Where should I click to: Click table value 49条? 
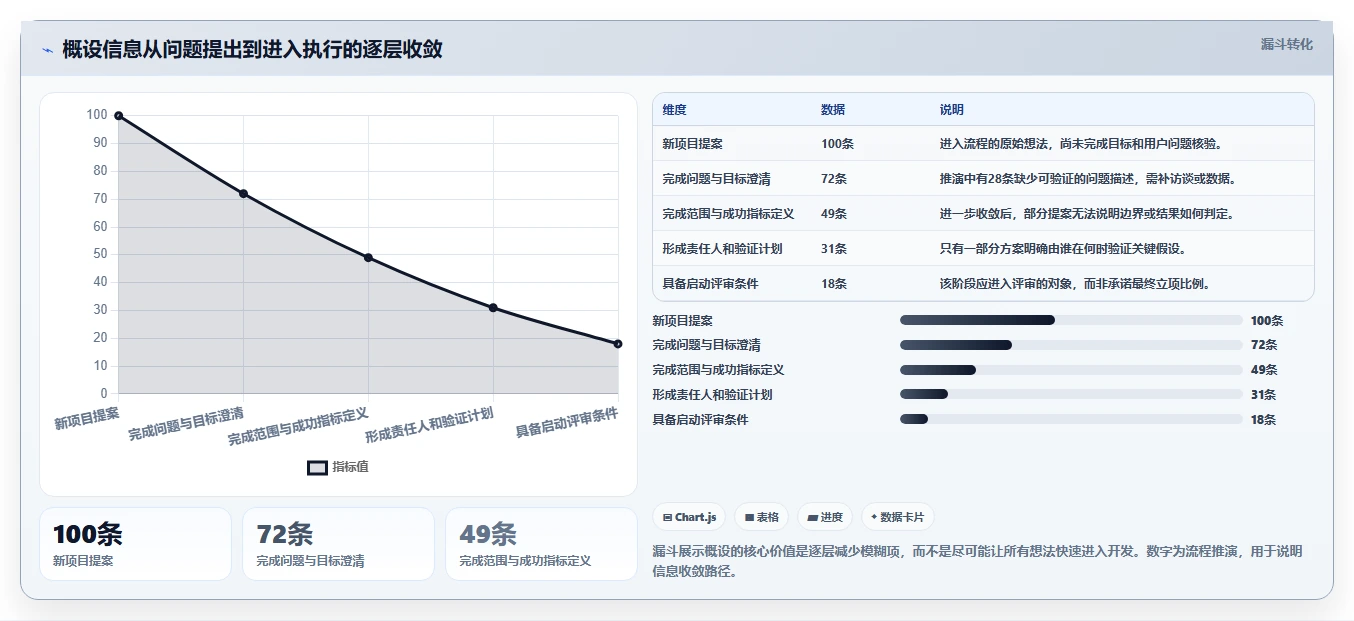point(834,214)
